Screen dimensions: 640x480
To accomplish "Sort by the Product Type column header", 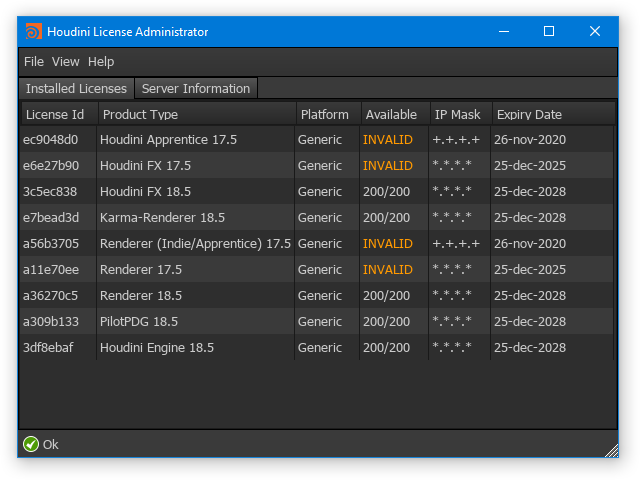I will click(197, 115).
